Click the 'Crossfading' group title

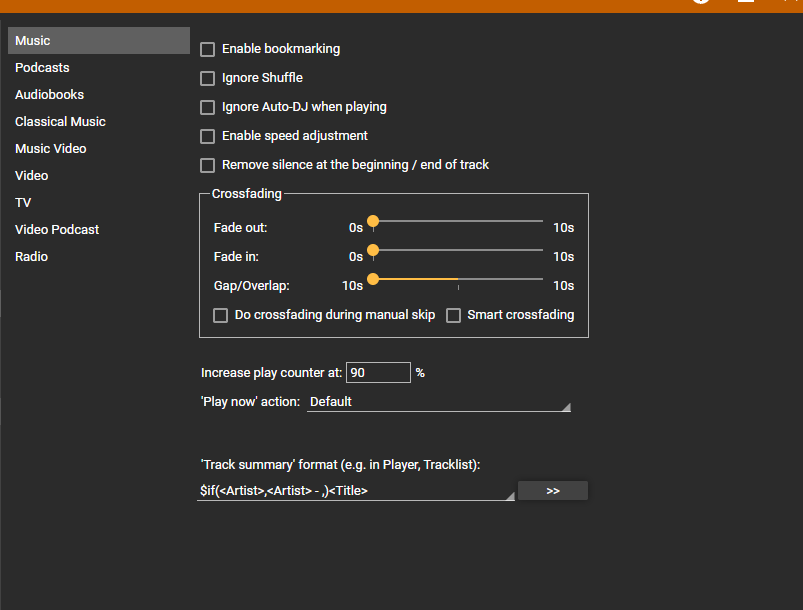[x=247, y=194]
